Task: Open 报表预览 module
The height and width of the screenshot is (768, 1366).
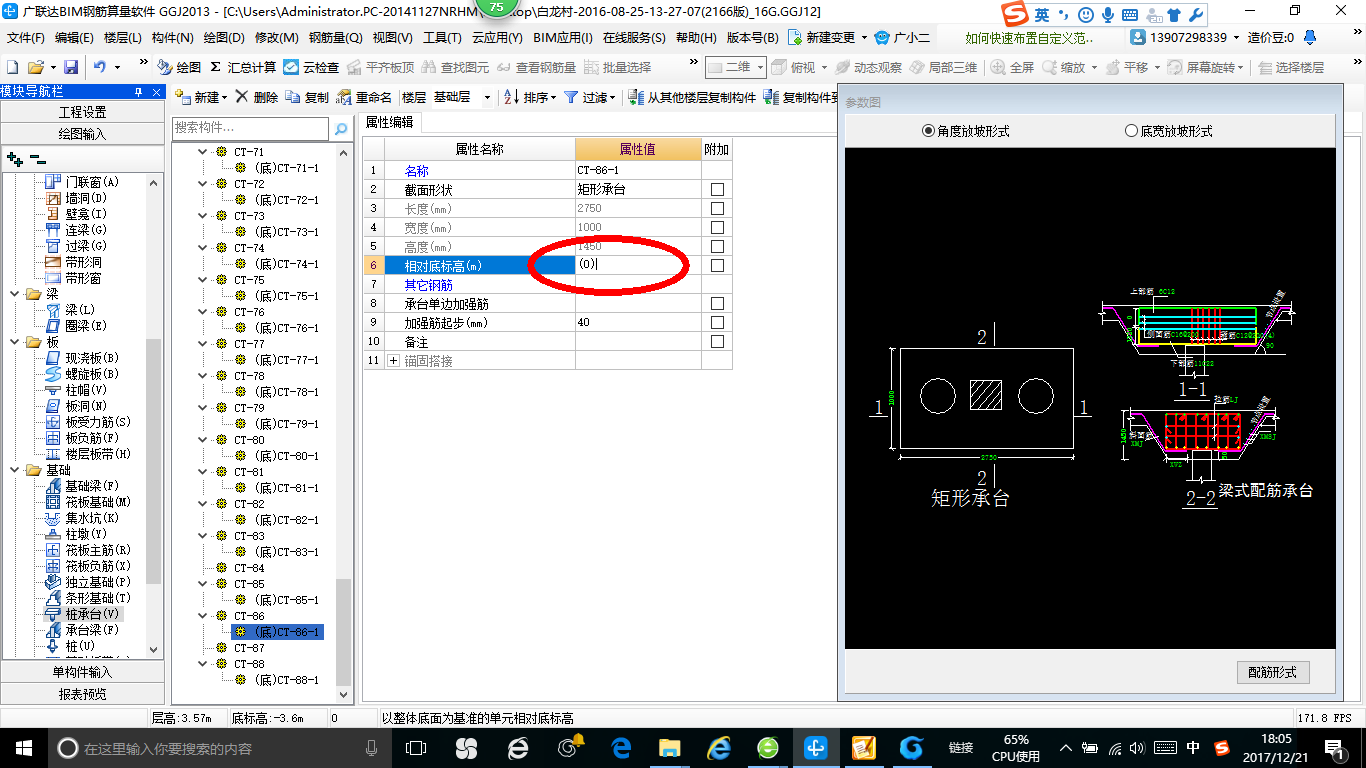Action: click(x=82, y=694)
